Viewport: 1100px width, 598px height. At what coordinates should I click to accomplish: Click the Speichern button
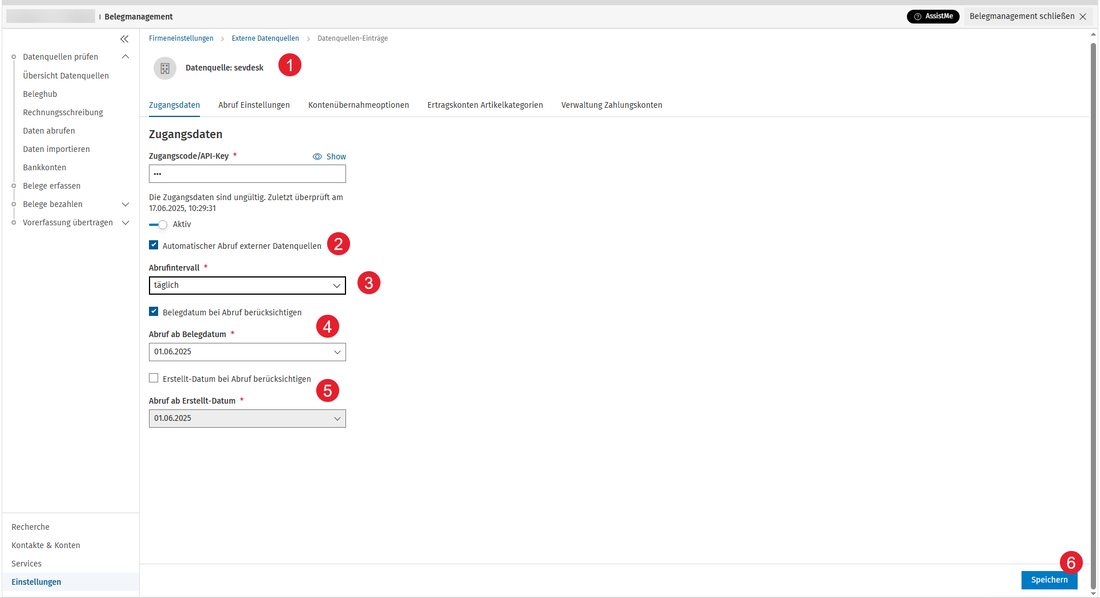pyautogui.click(x=1049, y=580)
